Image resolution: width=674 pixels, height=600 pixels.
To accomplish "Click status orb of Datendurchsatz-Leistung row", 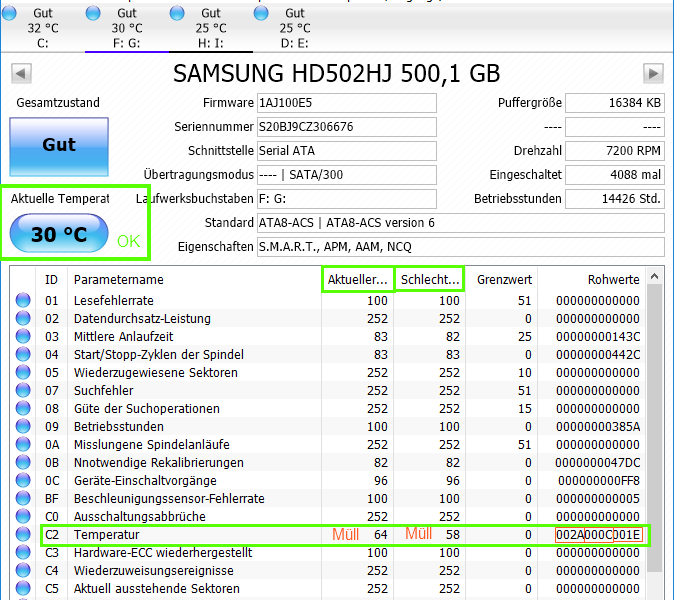I will (x=23, y=318).
